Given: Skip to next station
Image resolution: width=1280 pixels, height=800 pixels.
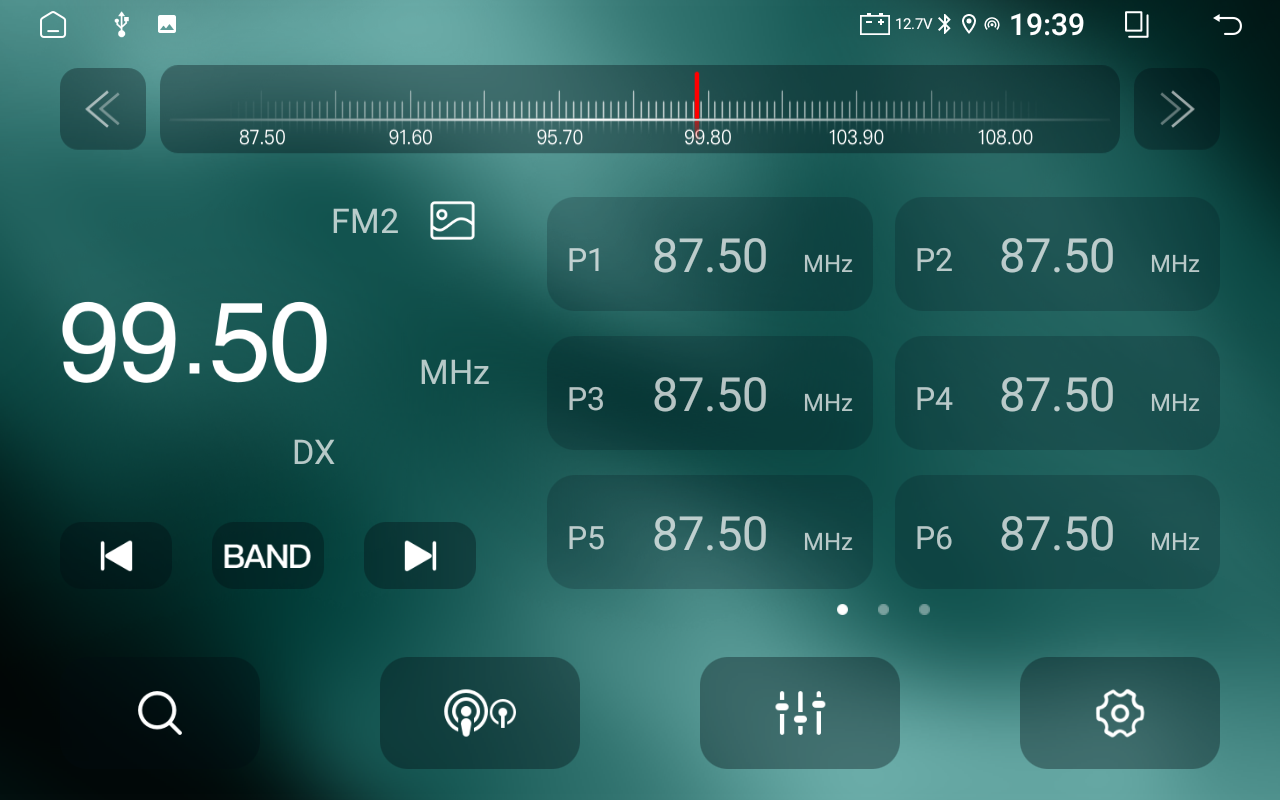Looking at the screenshot, I should tap(420, 555).
